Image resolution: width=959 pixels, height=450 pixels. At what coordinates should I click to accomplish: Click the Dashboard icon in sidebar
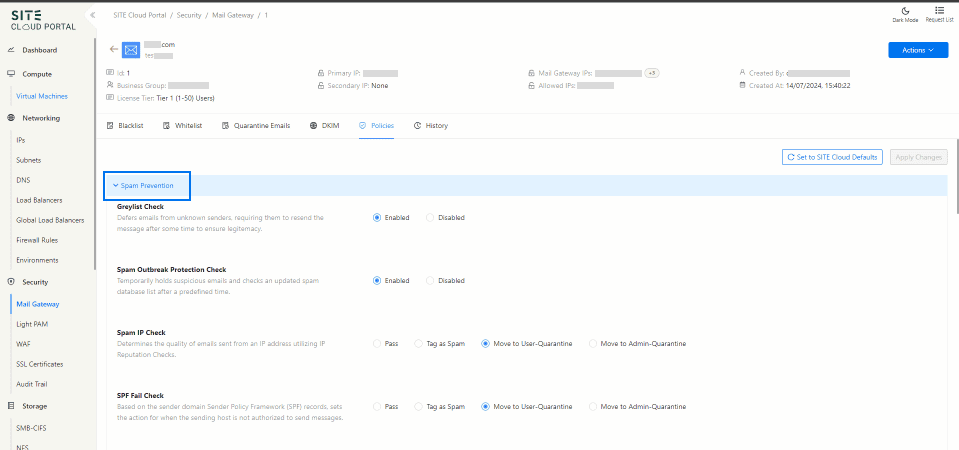[11, 50]
